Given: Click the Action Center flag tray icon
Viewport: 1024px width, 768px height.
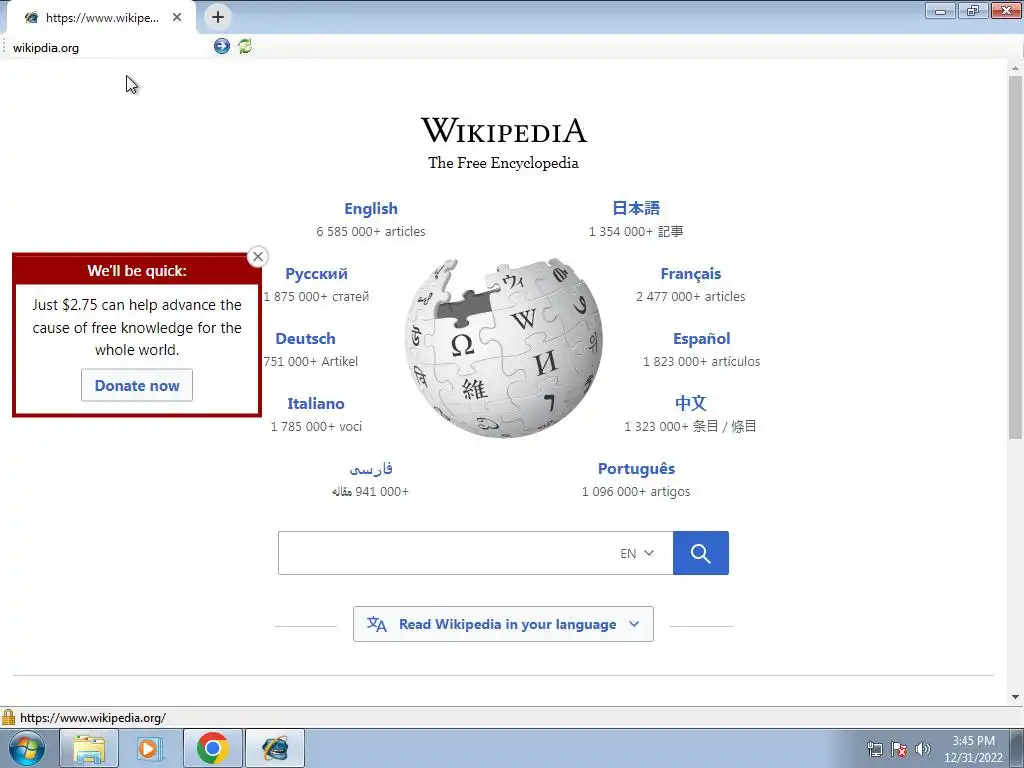Looking at the screenshot, I should tap(899, 749).
